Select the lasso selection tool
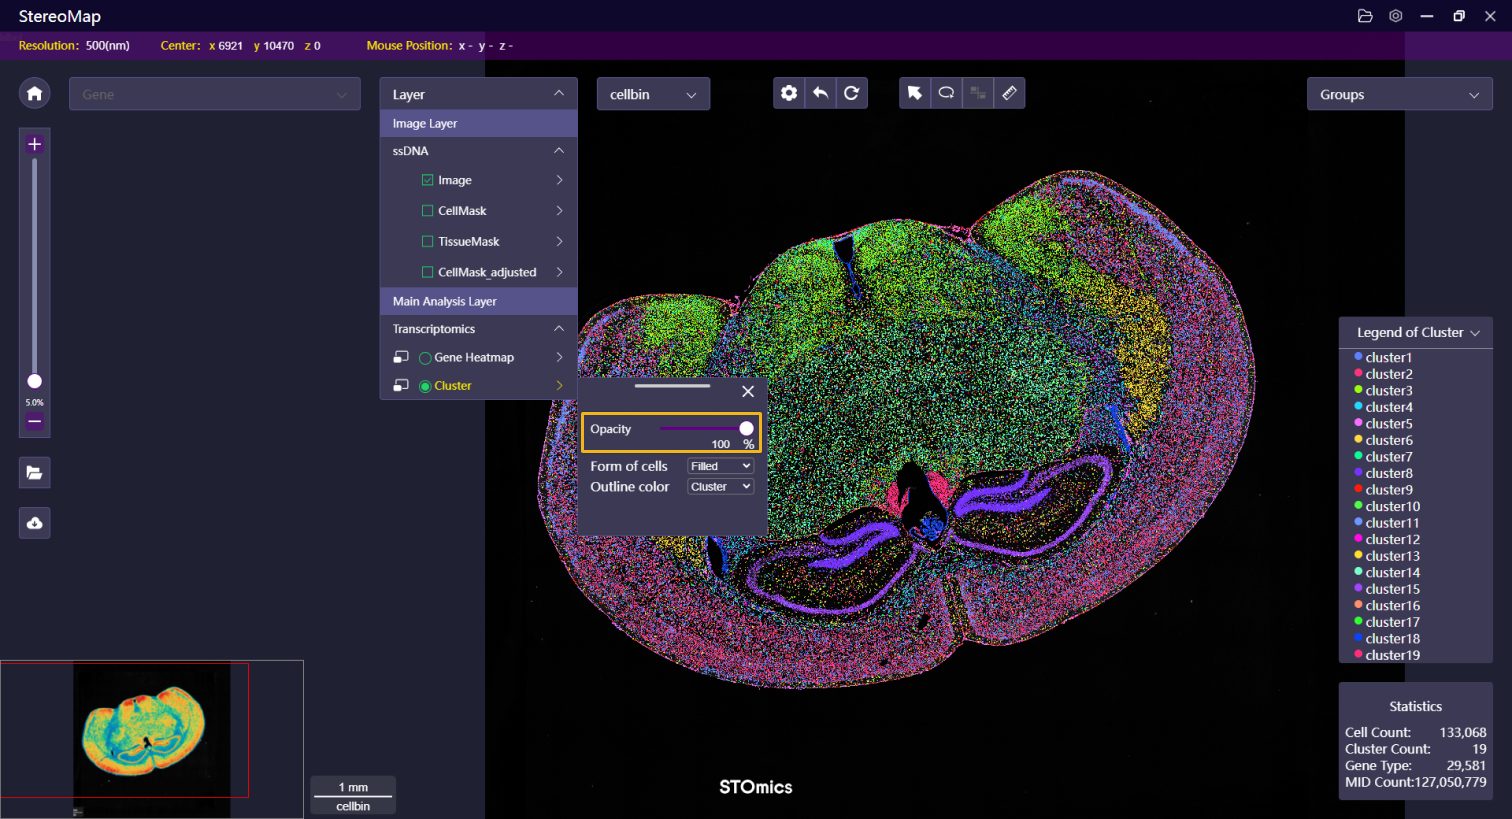Viewport: 1512px width, 819px height. pos(946,93)
